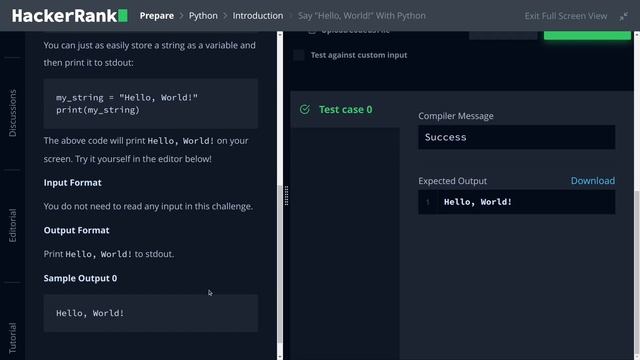Click the Test case 0 success checkmark icon
The width and height of the screenshot is (640, 360).
click(x=305, y=109)
